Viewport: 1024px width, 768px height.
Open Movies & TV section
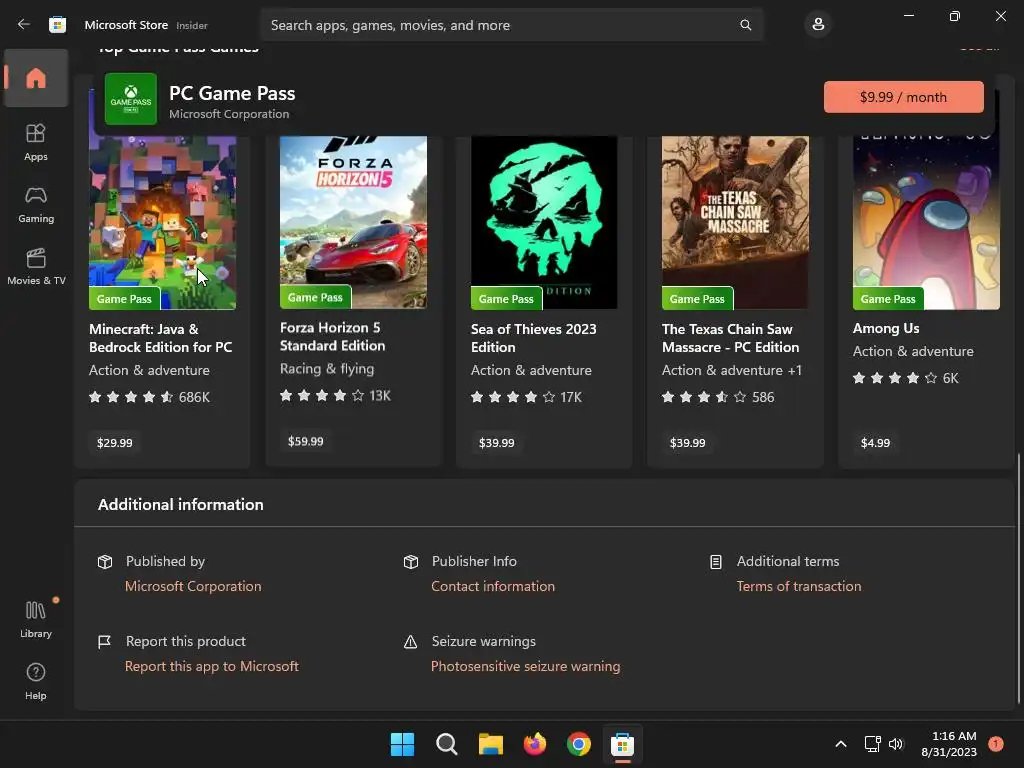click(36, 266)
